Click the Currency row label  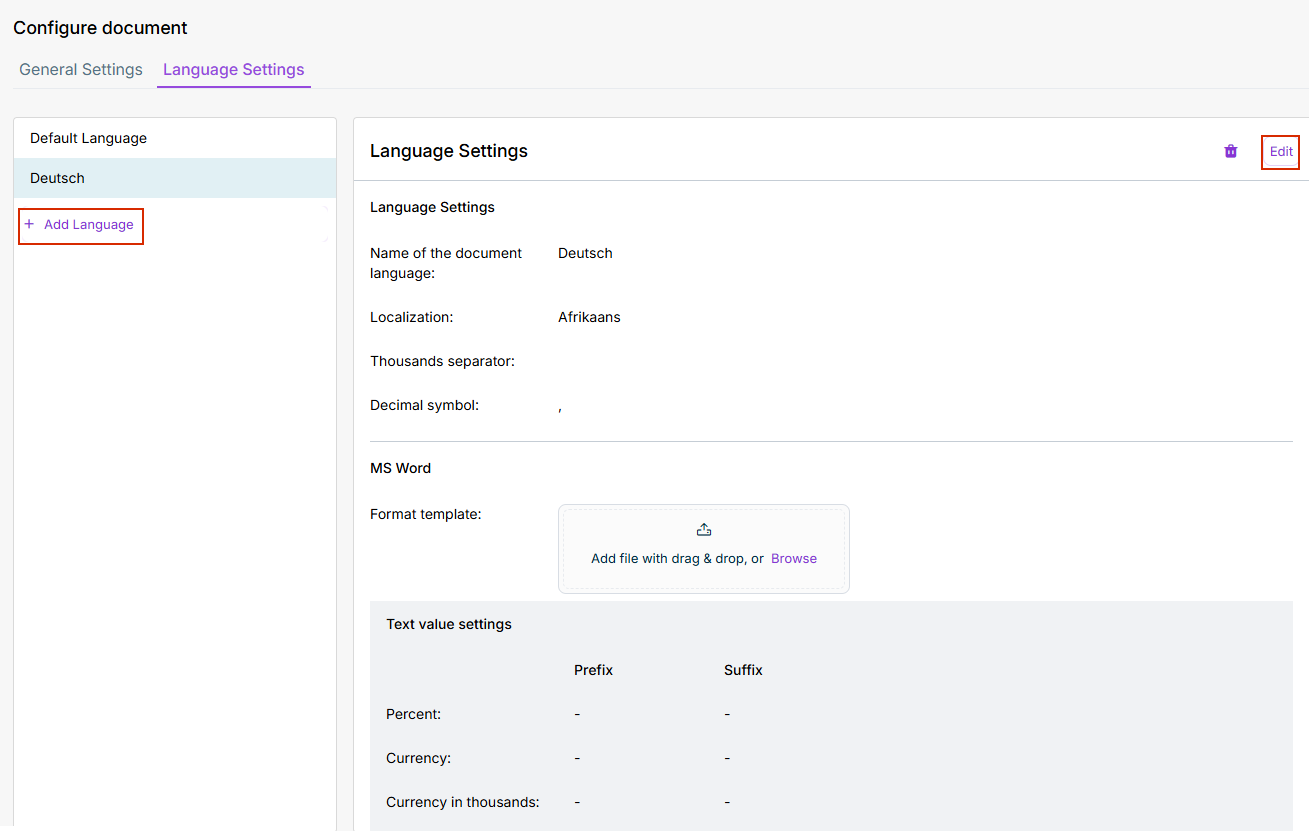pos(419,758)
